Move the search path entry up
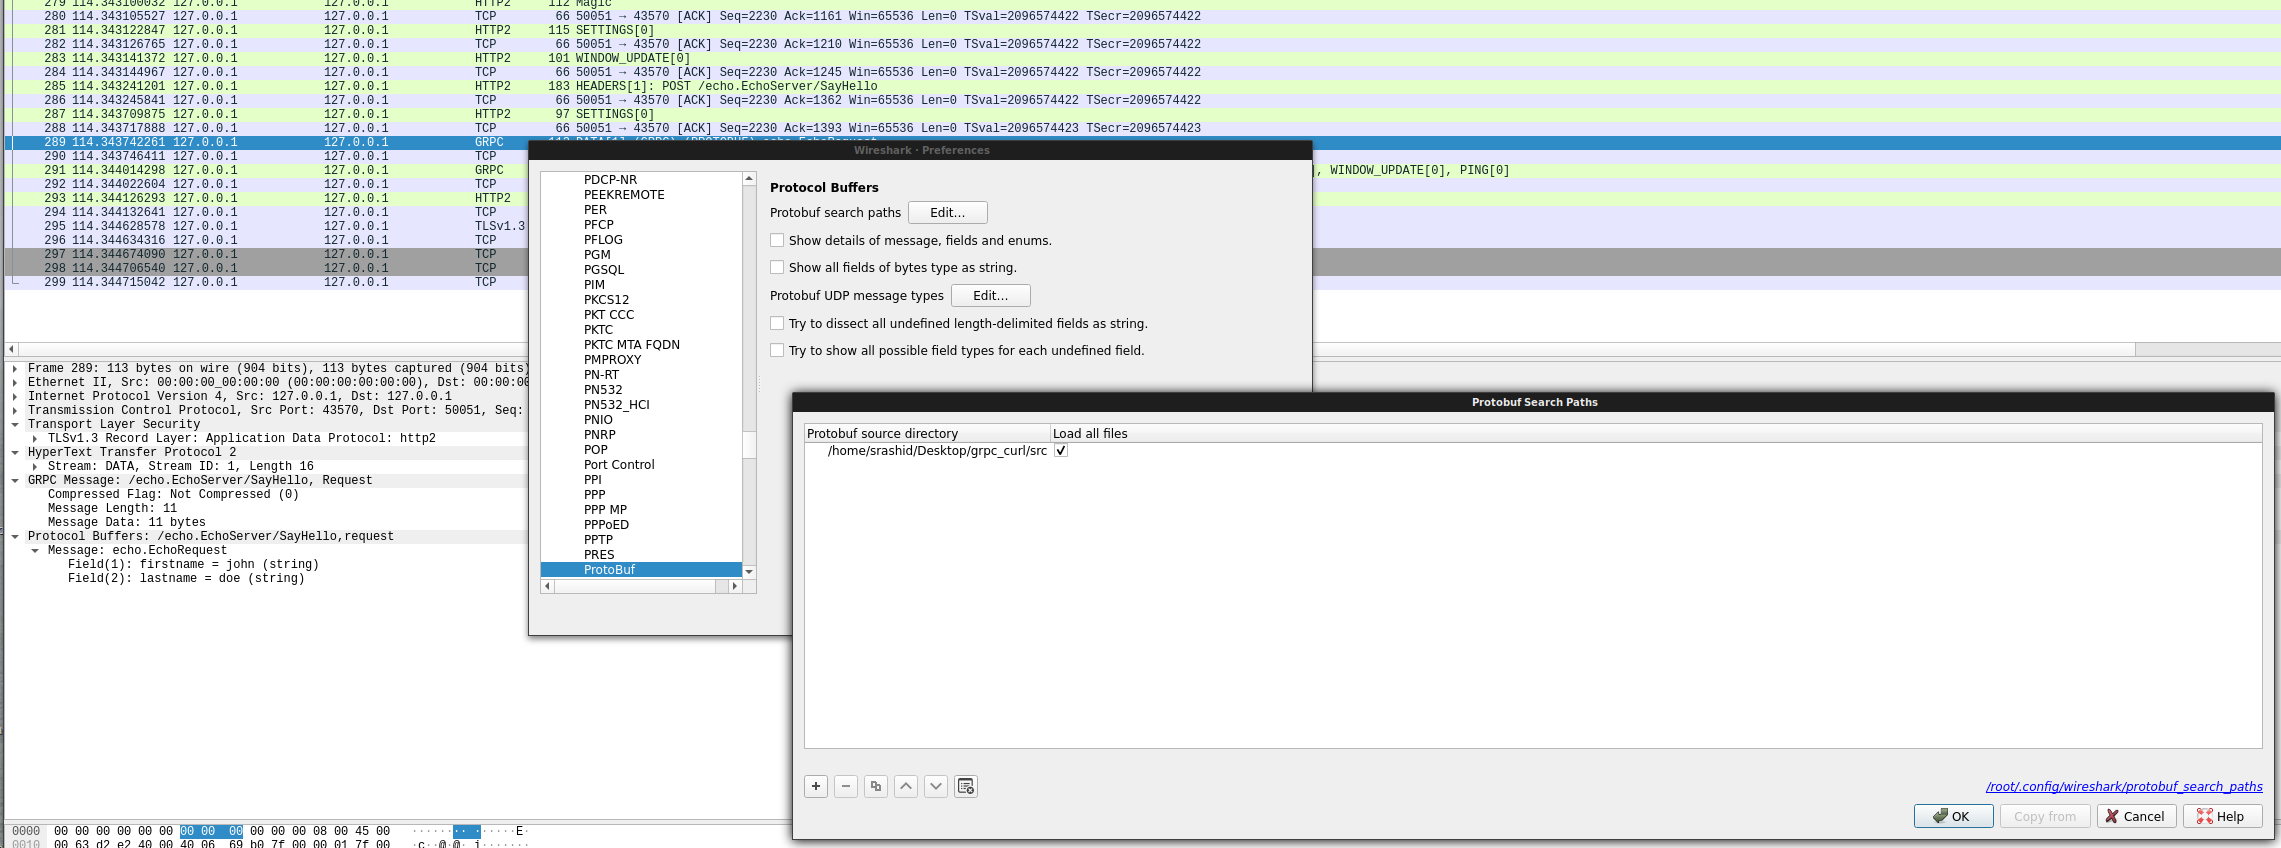This screenshot has height=848, width=2281. tap(906, 786)
